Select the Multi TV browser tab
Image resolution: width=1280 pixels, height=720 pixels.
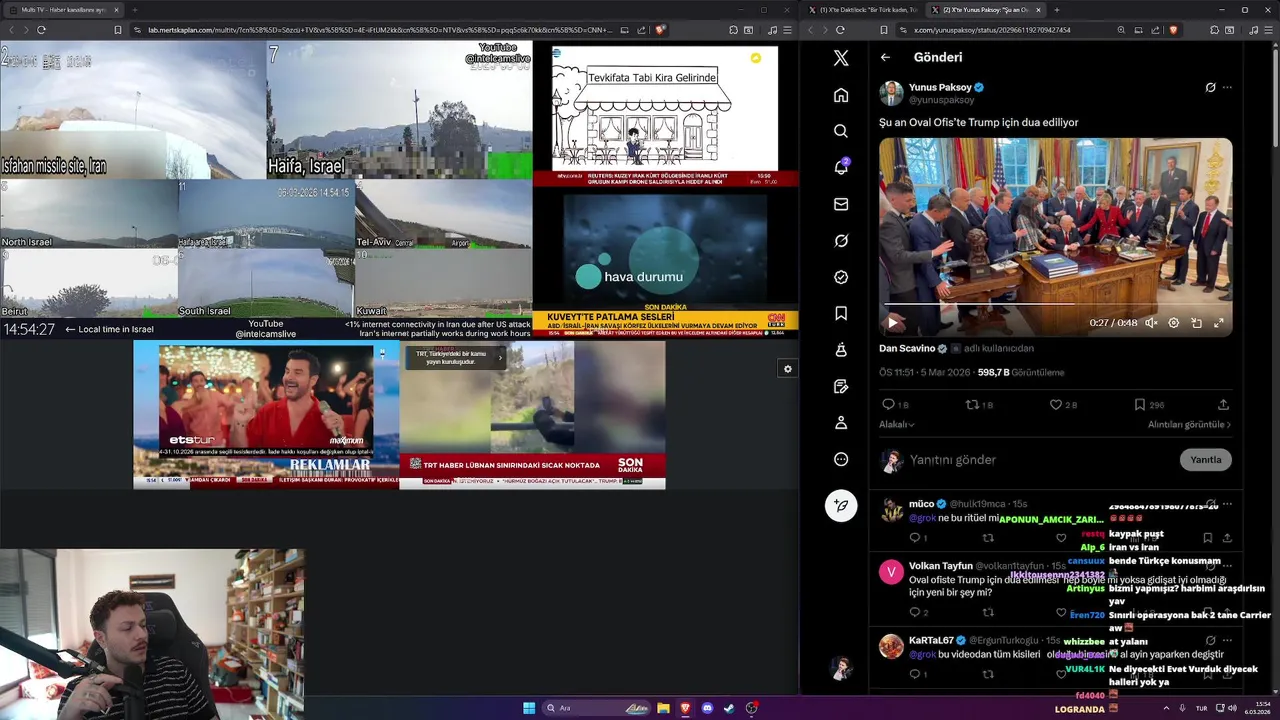(x=62, y=10)
